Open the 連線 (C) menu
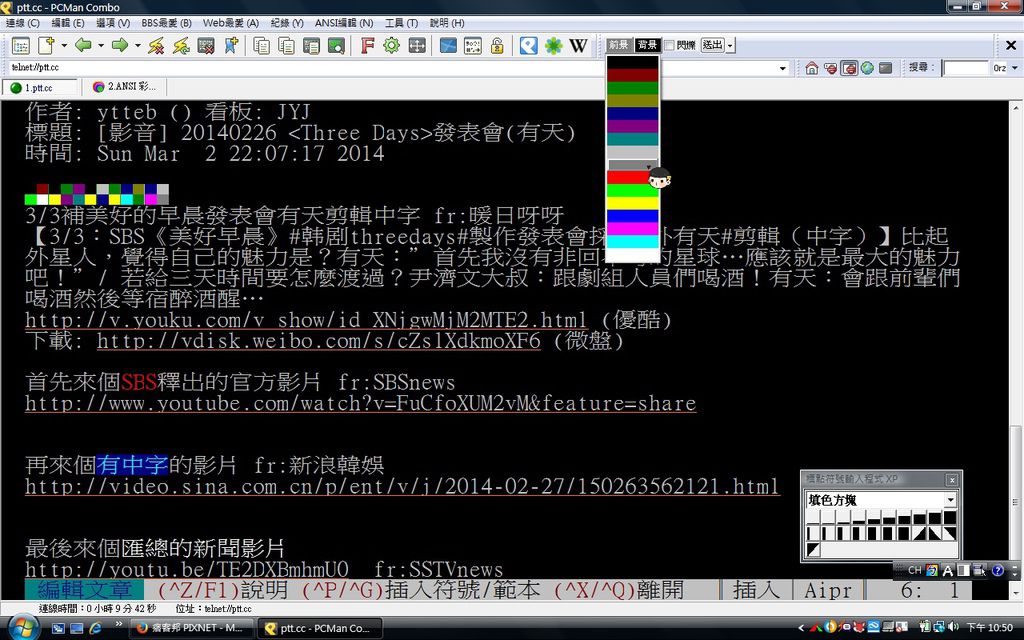Screen dimensions: 1024x640 [x=23, y=23]
